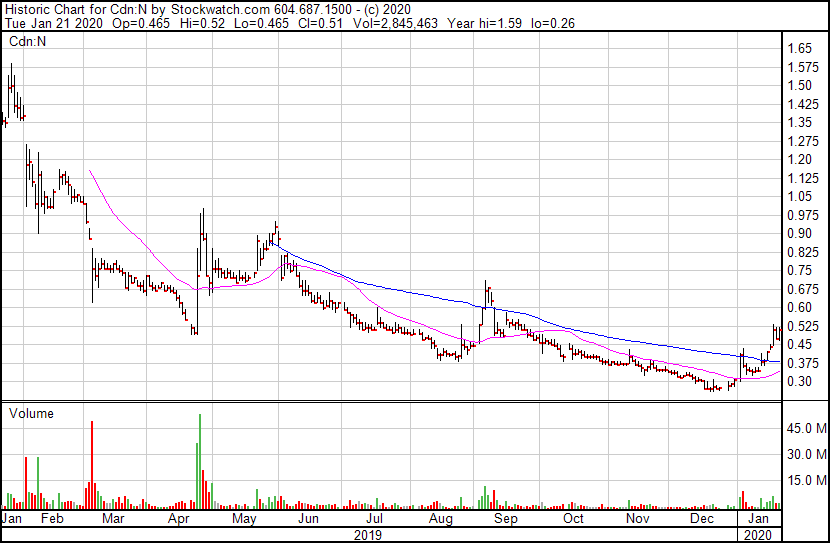Click the 0.60 price axis label
The height and width of the screenshot is (543, 830).
pyautogui.click(x=799, y=307)
